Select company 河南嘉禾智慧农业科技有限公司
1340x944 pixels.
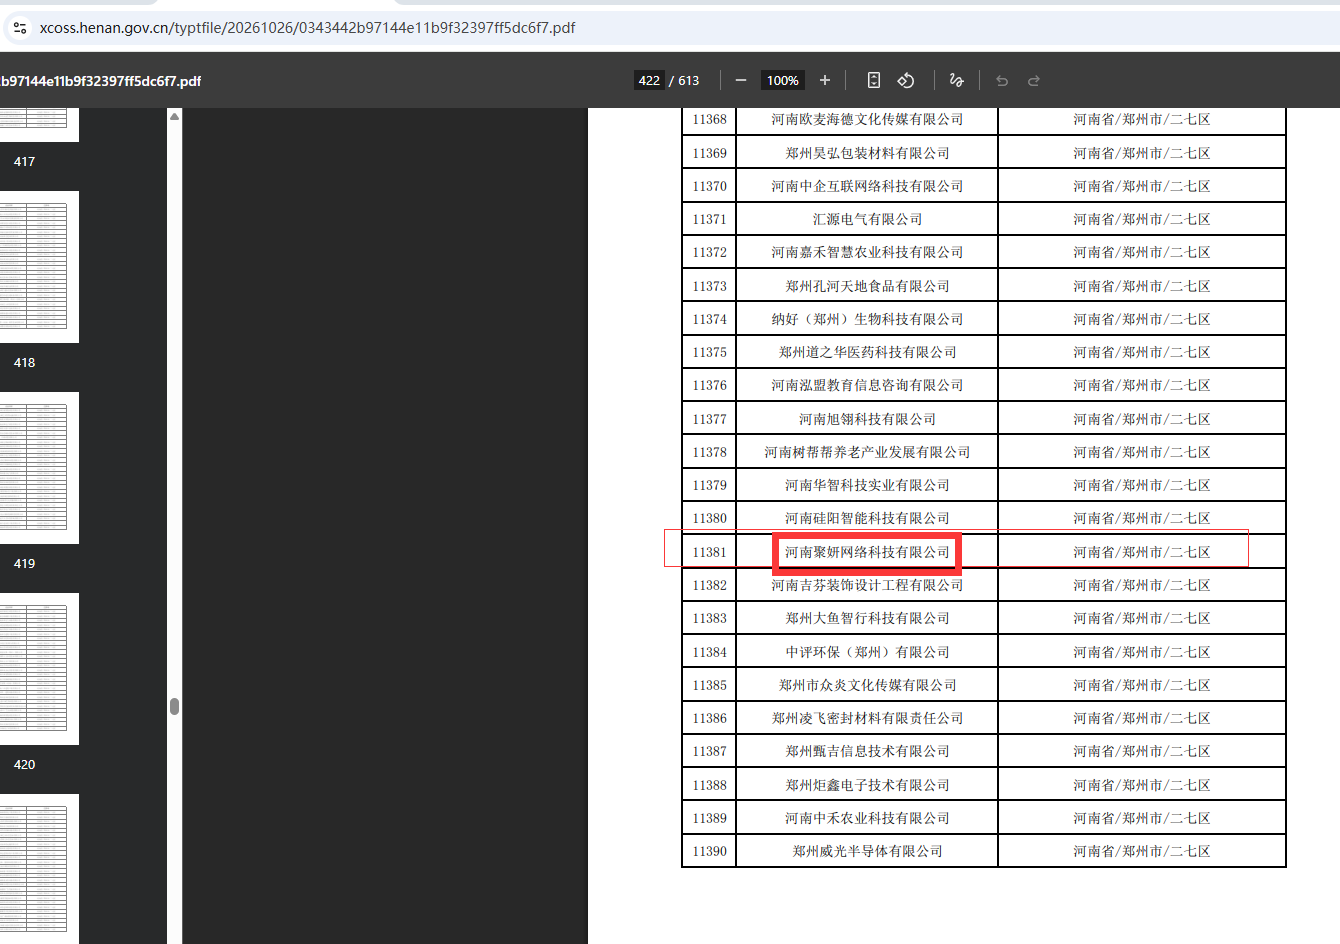(867, 252)
